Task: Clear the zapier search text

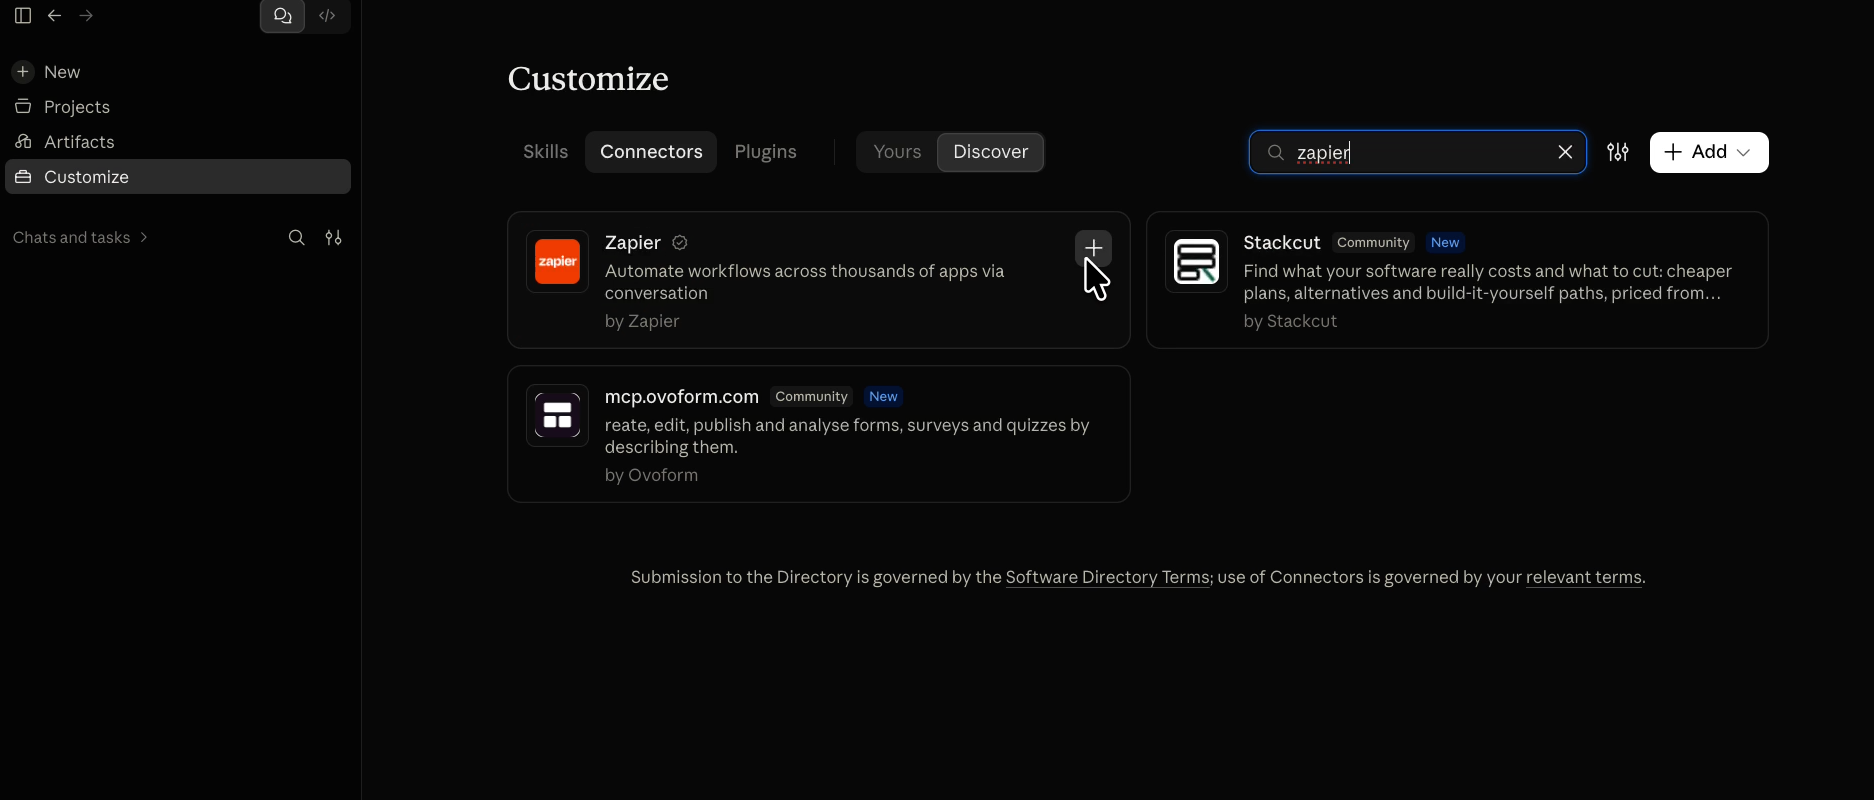Action: pos(1565,152)
